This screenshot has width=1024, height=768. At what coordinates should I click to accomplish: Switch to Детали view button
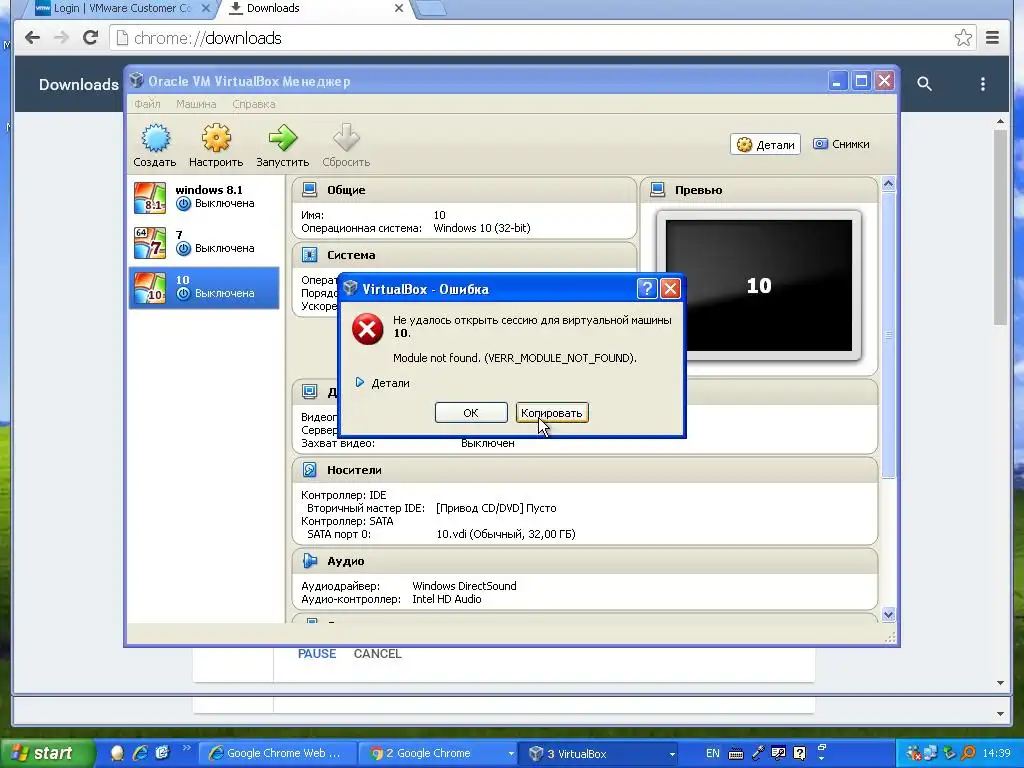pyautogui.click(x=765, y=144)
